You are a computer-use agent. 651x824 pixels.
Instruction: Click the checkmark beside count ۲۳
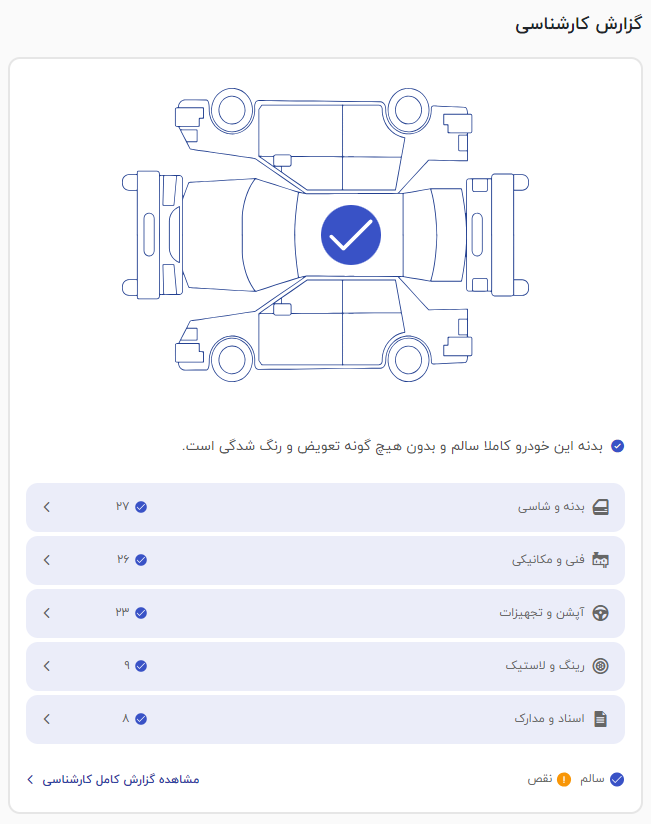pyautogui.click(x=141, y=613)
